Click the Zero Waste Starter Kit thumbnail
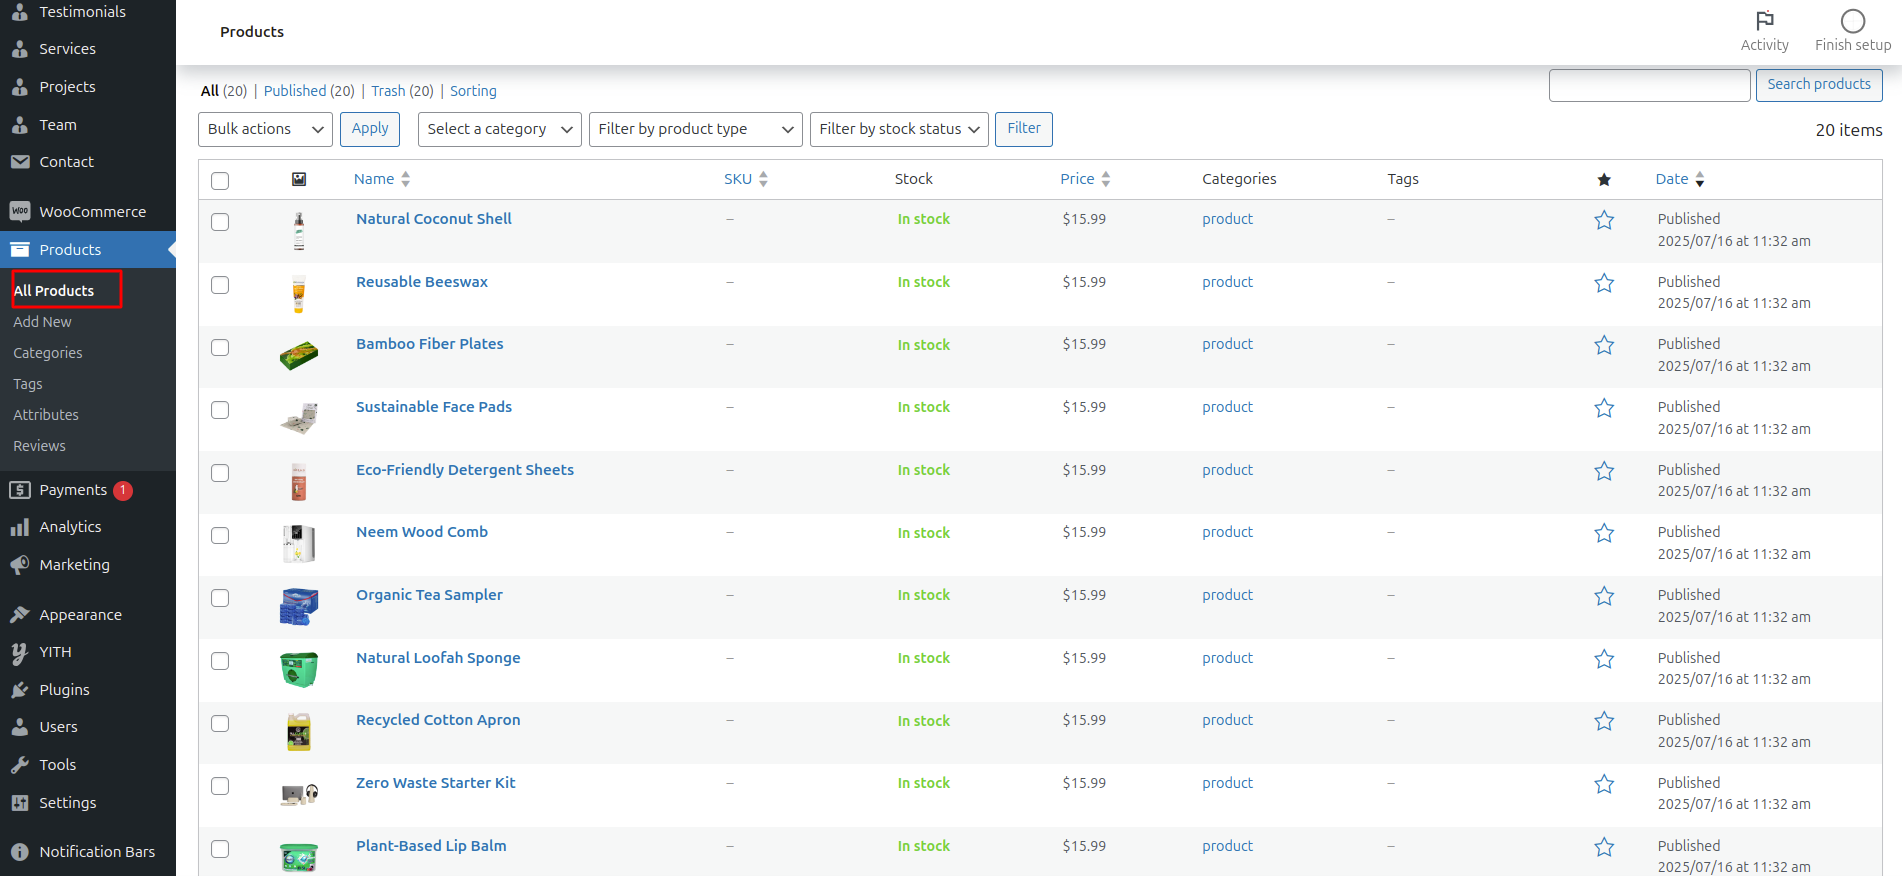The image size is (1902, 876). [299, 794]
